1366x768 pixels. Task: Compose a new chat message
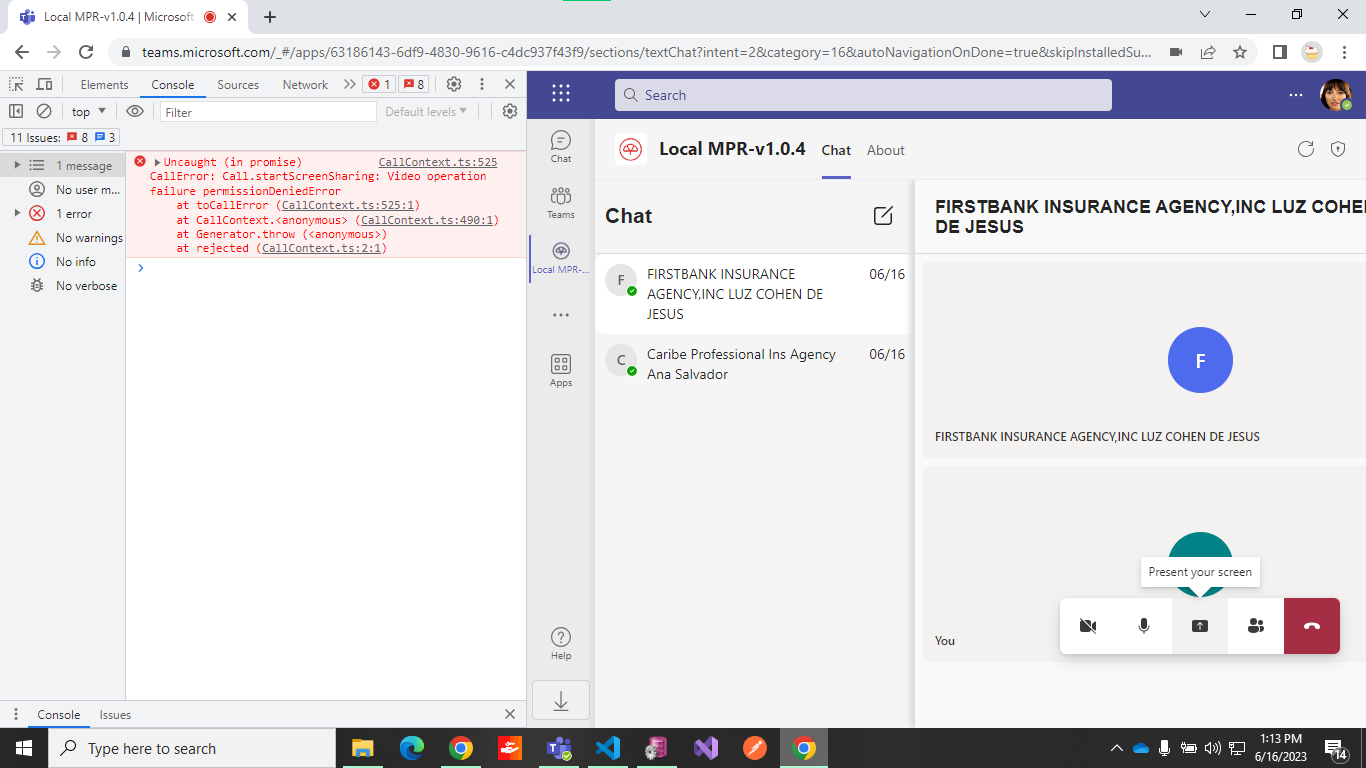(883, 215)
